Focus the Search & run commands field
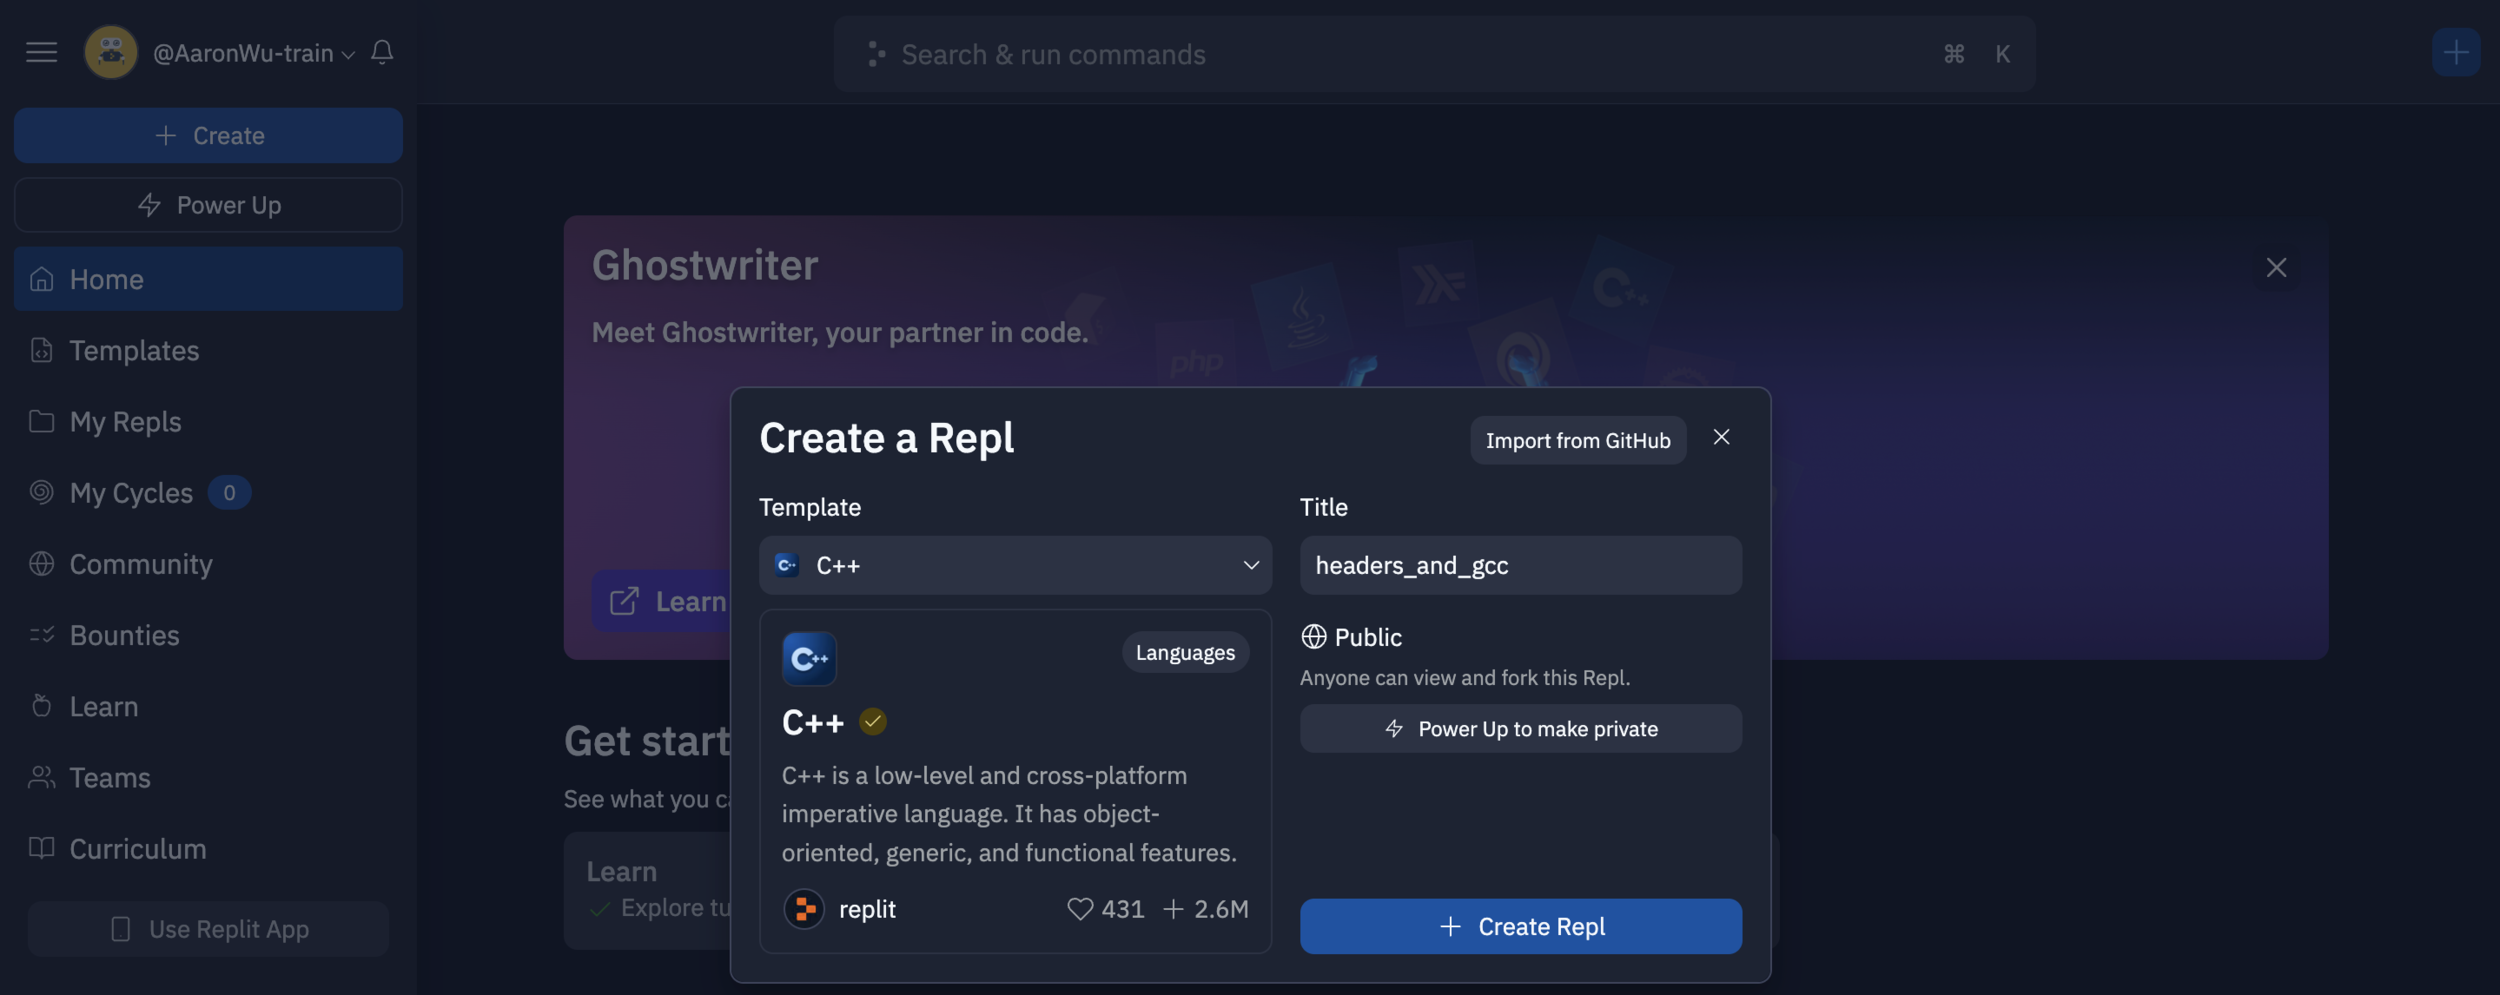Image resolution: width=2500 pixels, height=995 pixels. [x=1434, y=54]
